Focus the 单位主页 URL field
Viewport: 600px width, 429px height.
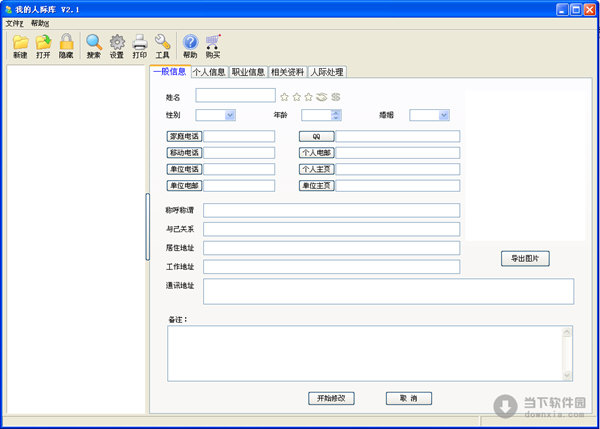coord(398,186)
